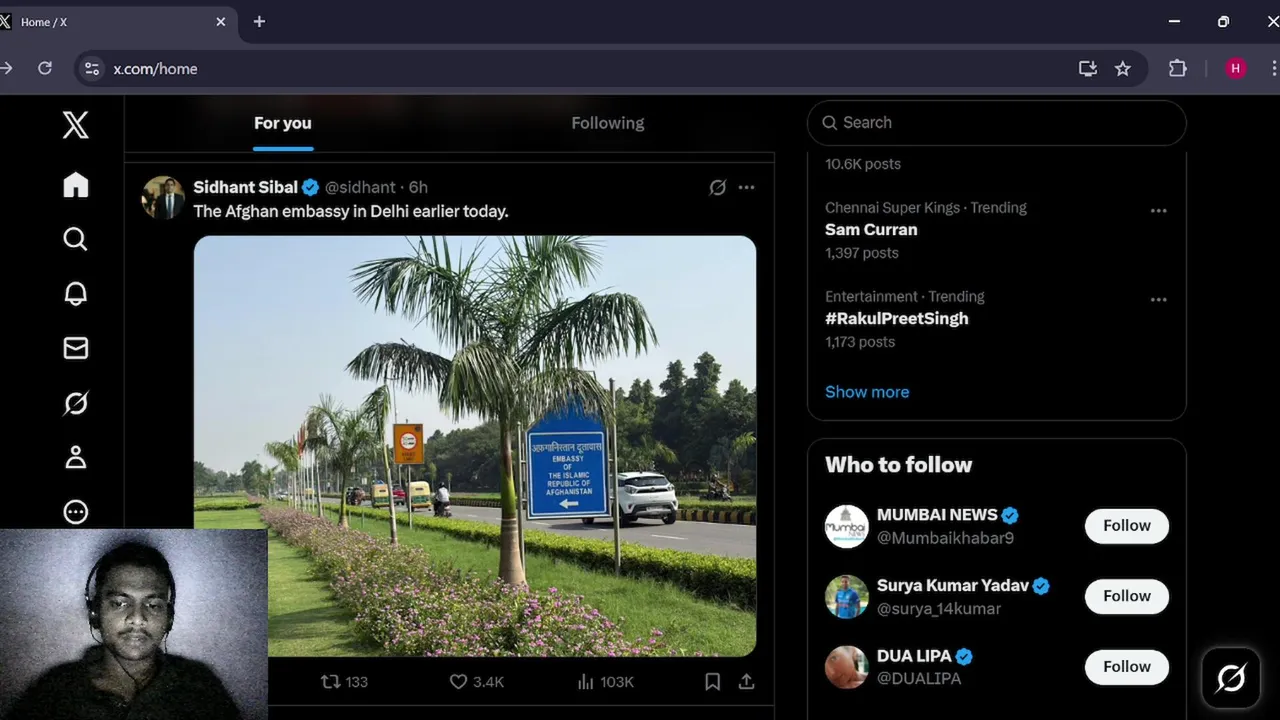The height and width of the screenshot is (720, 1280).
Task: Open the 6h post timestamp
Action: [x=418, y=187]
